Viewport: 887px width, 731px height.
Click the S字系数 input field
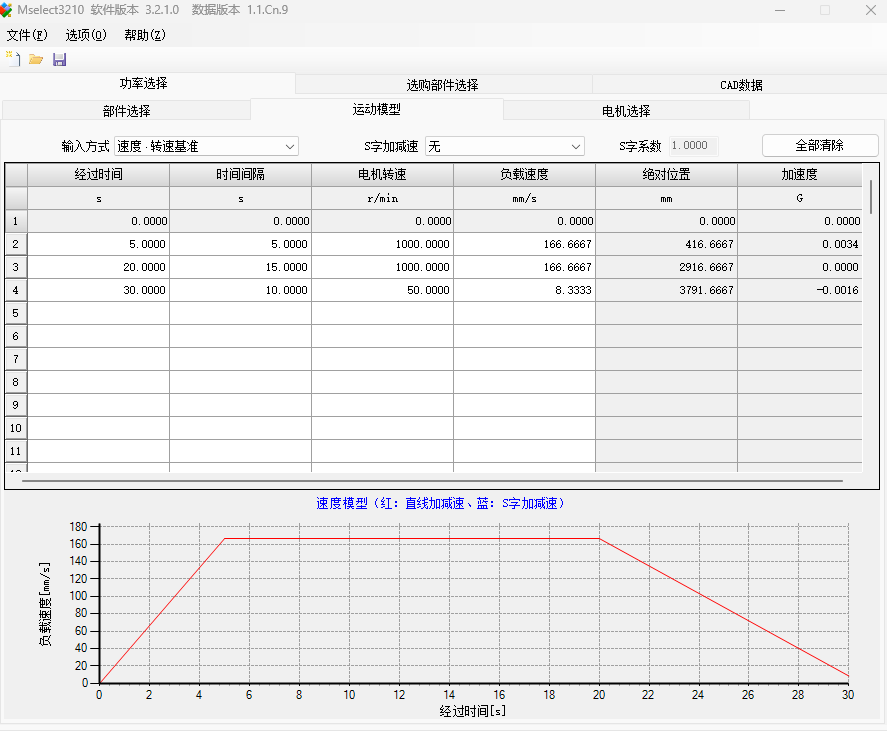pyautogui.click(x=694, y=146)
